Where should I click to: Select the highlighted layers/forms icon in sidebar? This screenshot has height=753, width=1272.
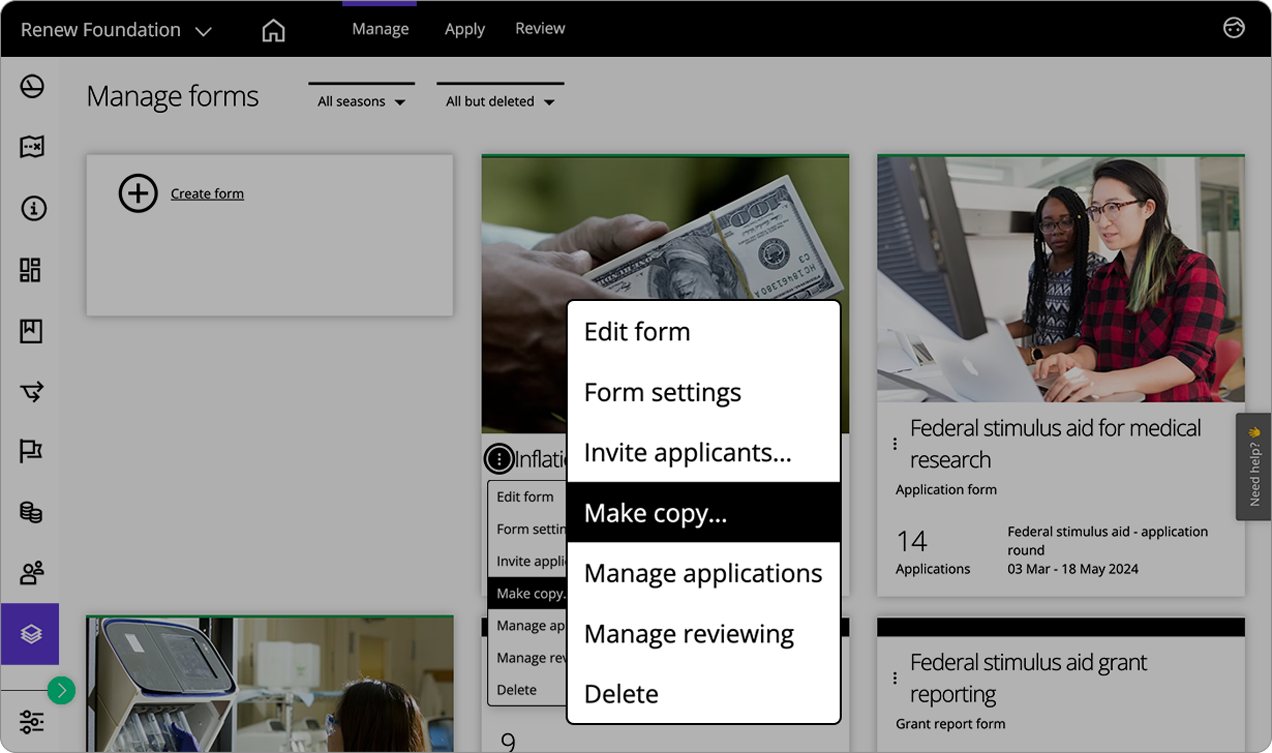tap(30, 633)
